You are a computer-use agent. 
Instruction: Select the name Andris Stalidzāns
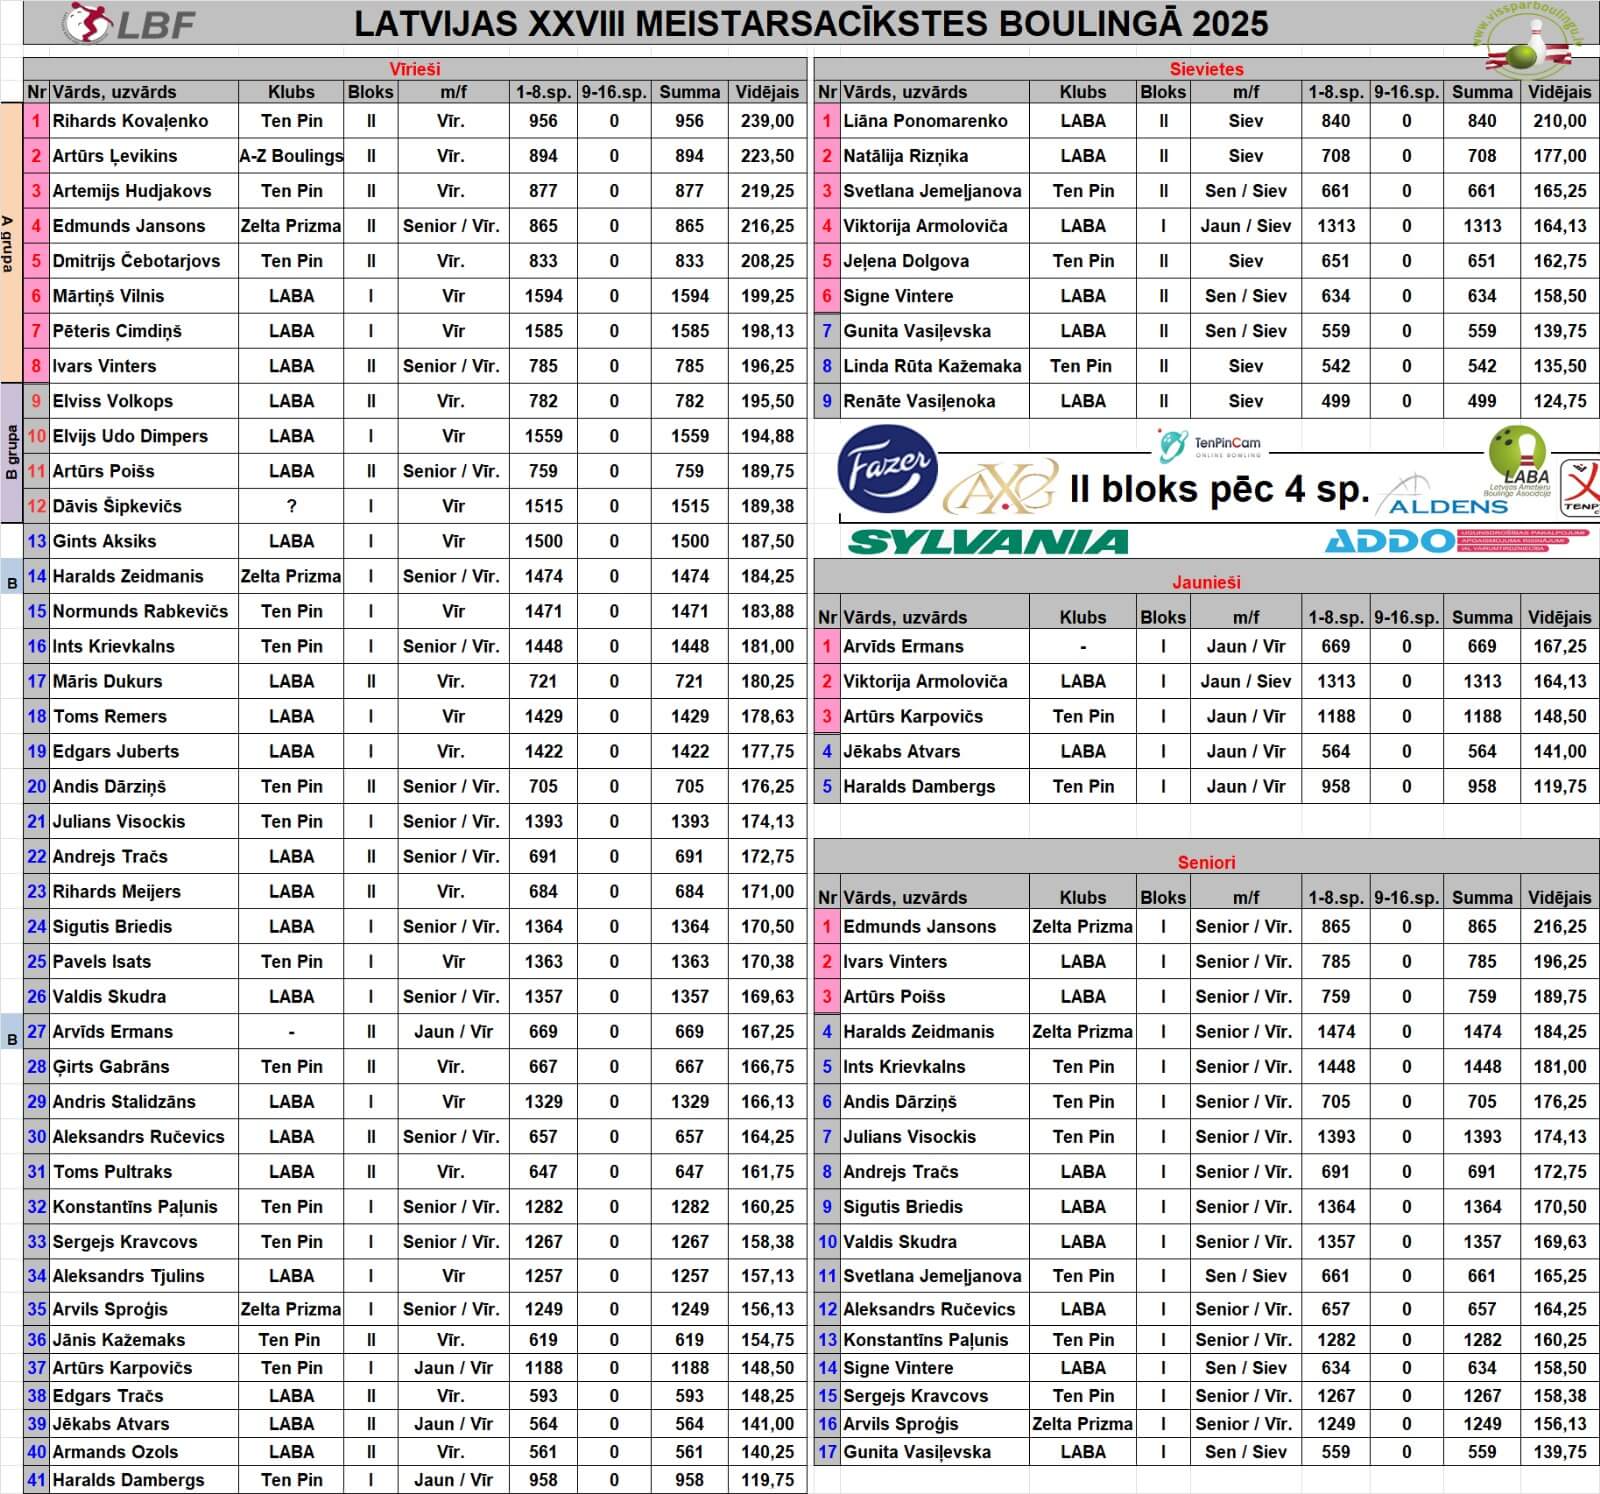[x=124, y=1101]
